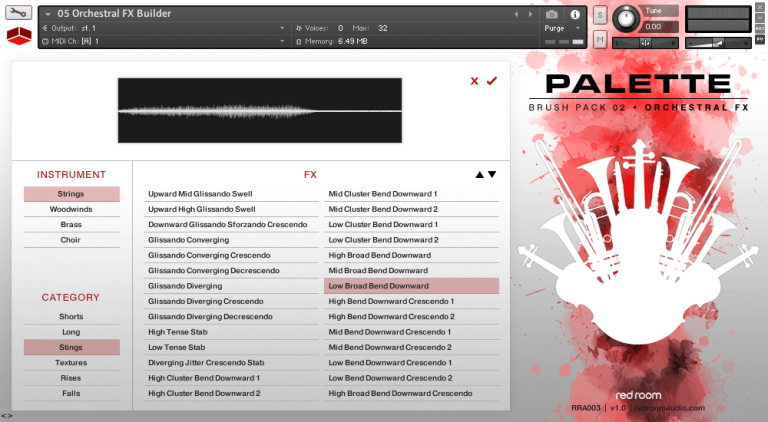Viewport: 768px width, 422px height.
Task: Click the waveform preview display
Action: click(x=260, y=111)
